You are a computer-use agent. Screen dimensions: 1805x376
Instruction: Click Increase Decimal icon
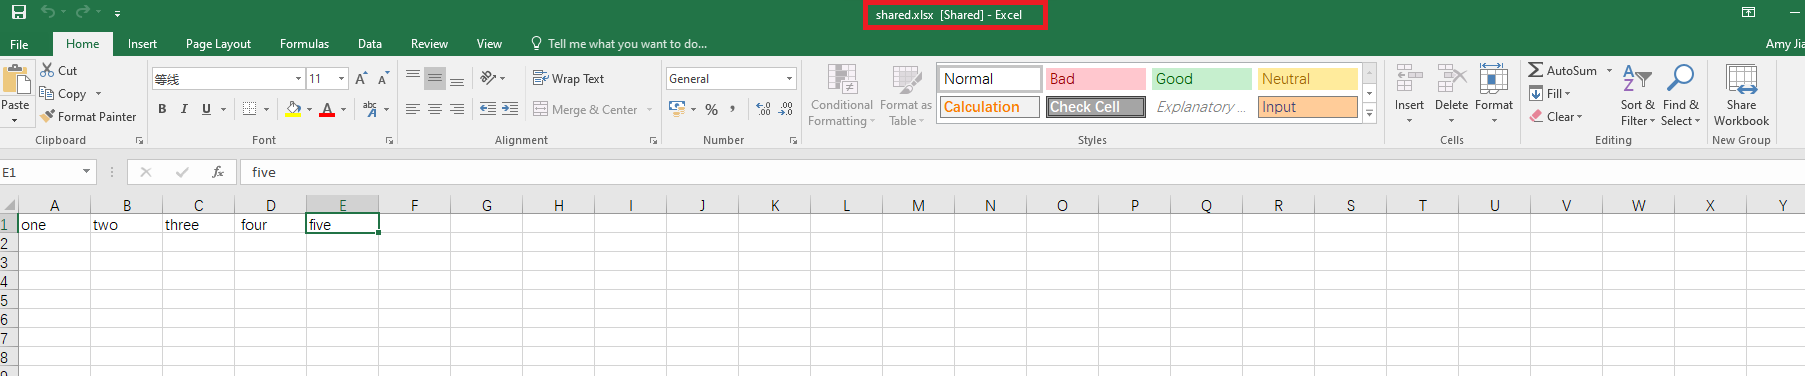click(764, 109)
